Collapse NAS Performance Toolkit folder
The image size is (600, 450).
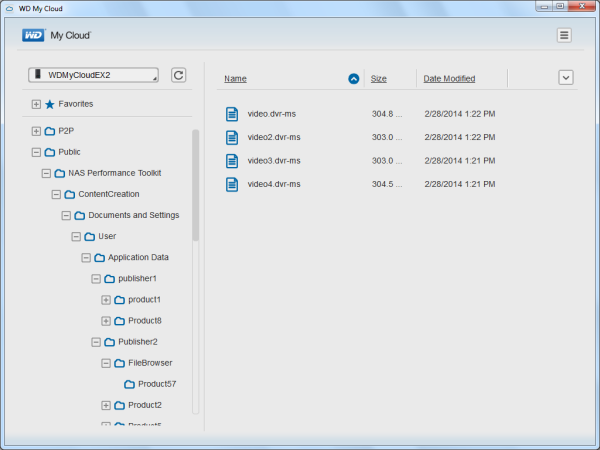tap(46, 173)
